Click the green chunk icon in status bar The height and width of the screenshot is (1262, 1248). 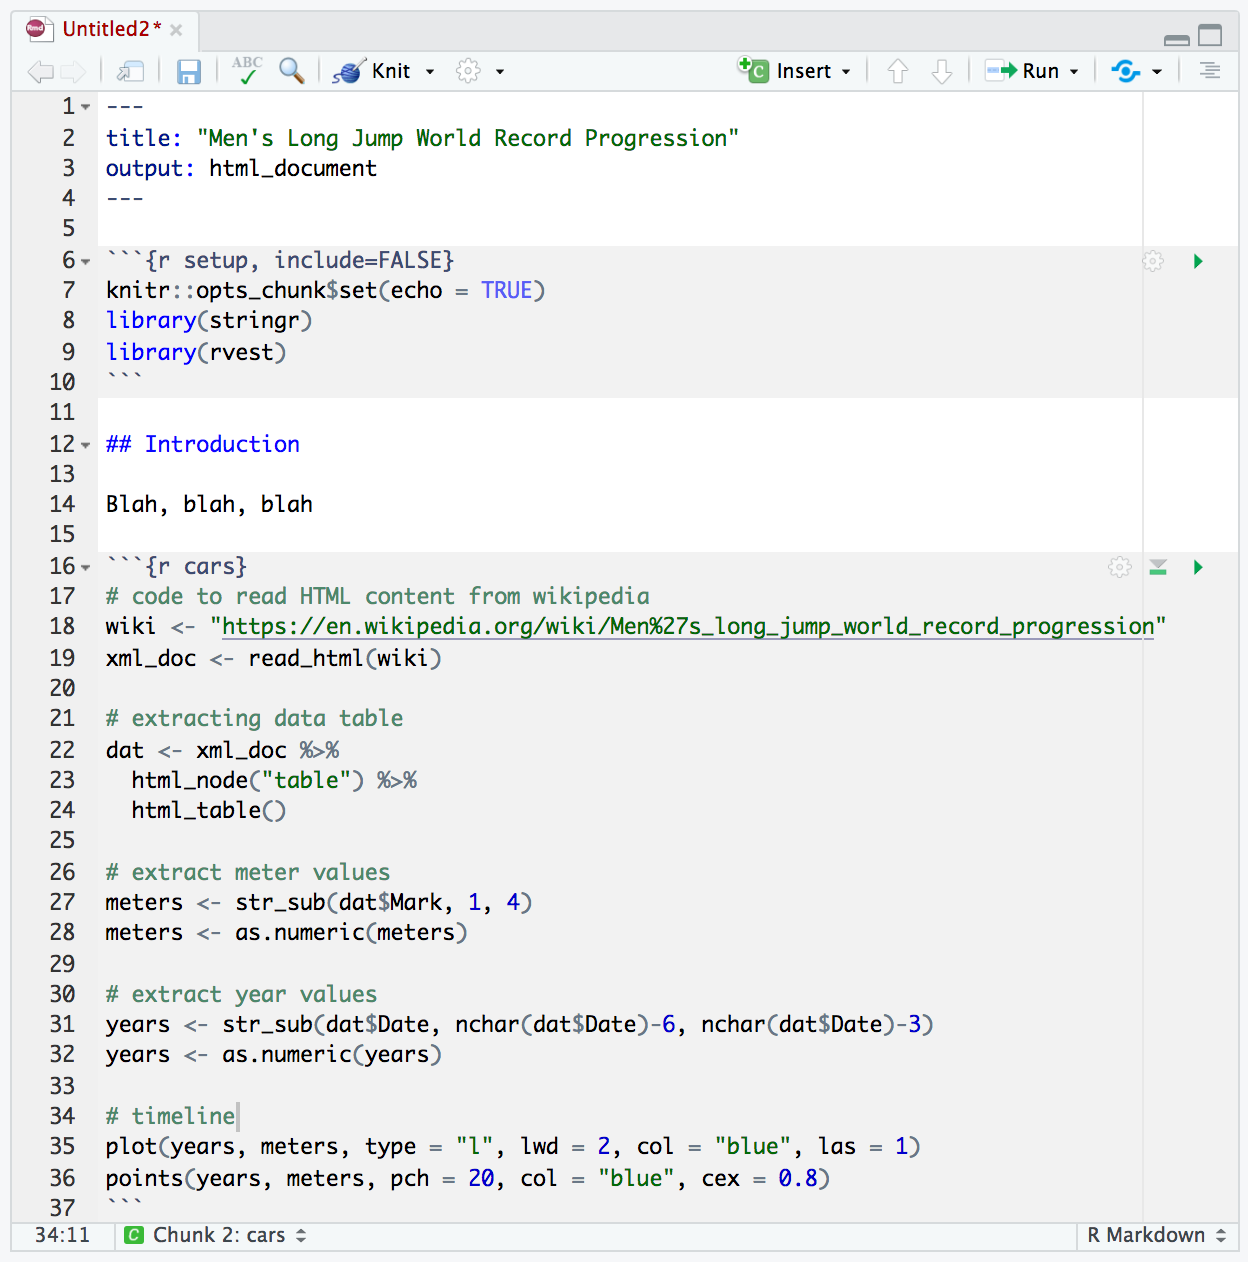pyautogui.click(x=133, y=1235)
